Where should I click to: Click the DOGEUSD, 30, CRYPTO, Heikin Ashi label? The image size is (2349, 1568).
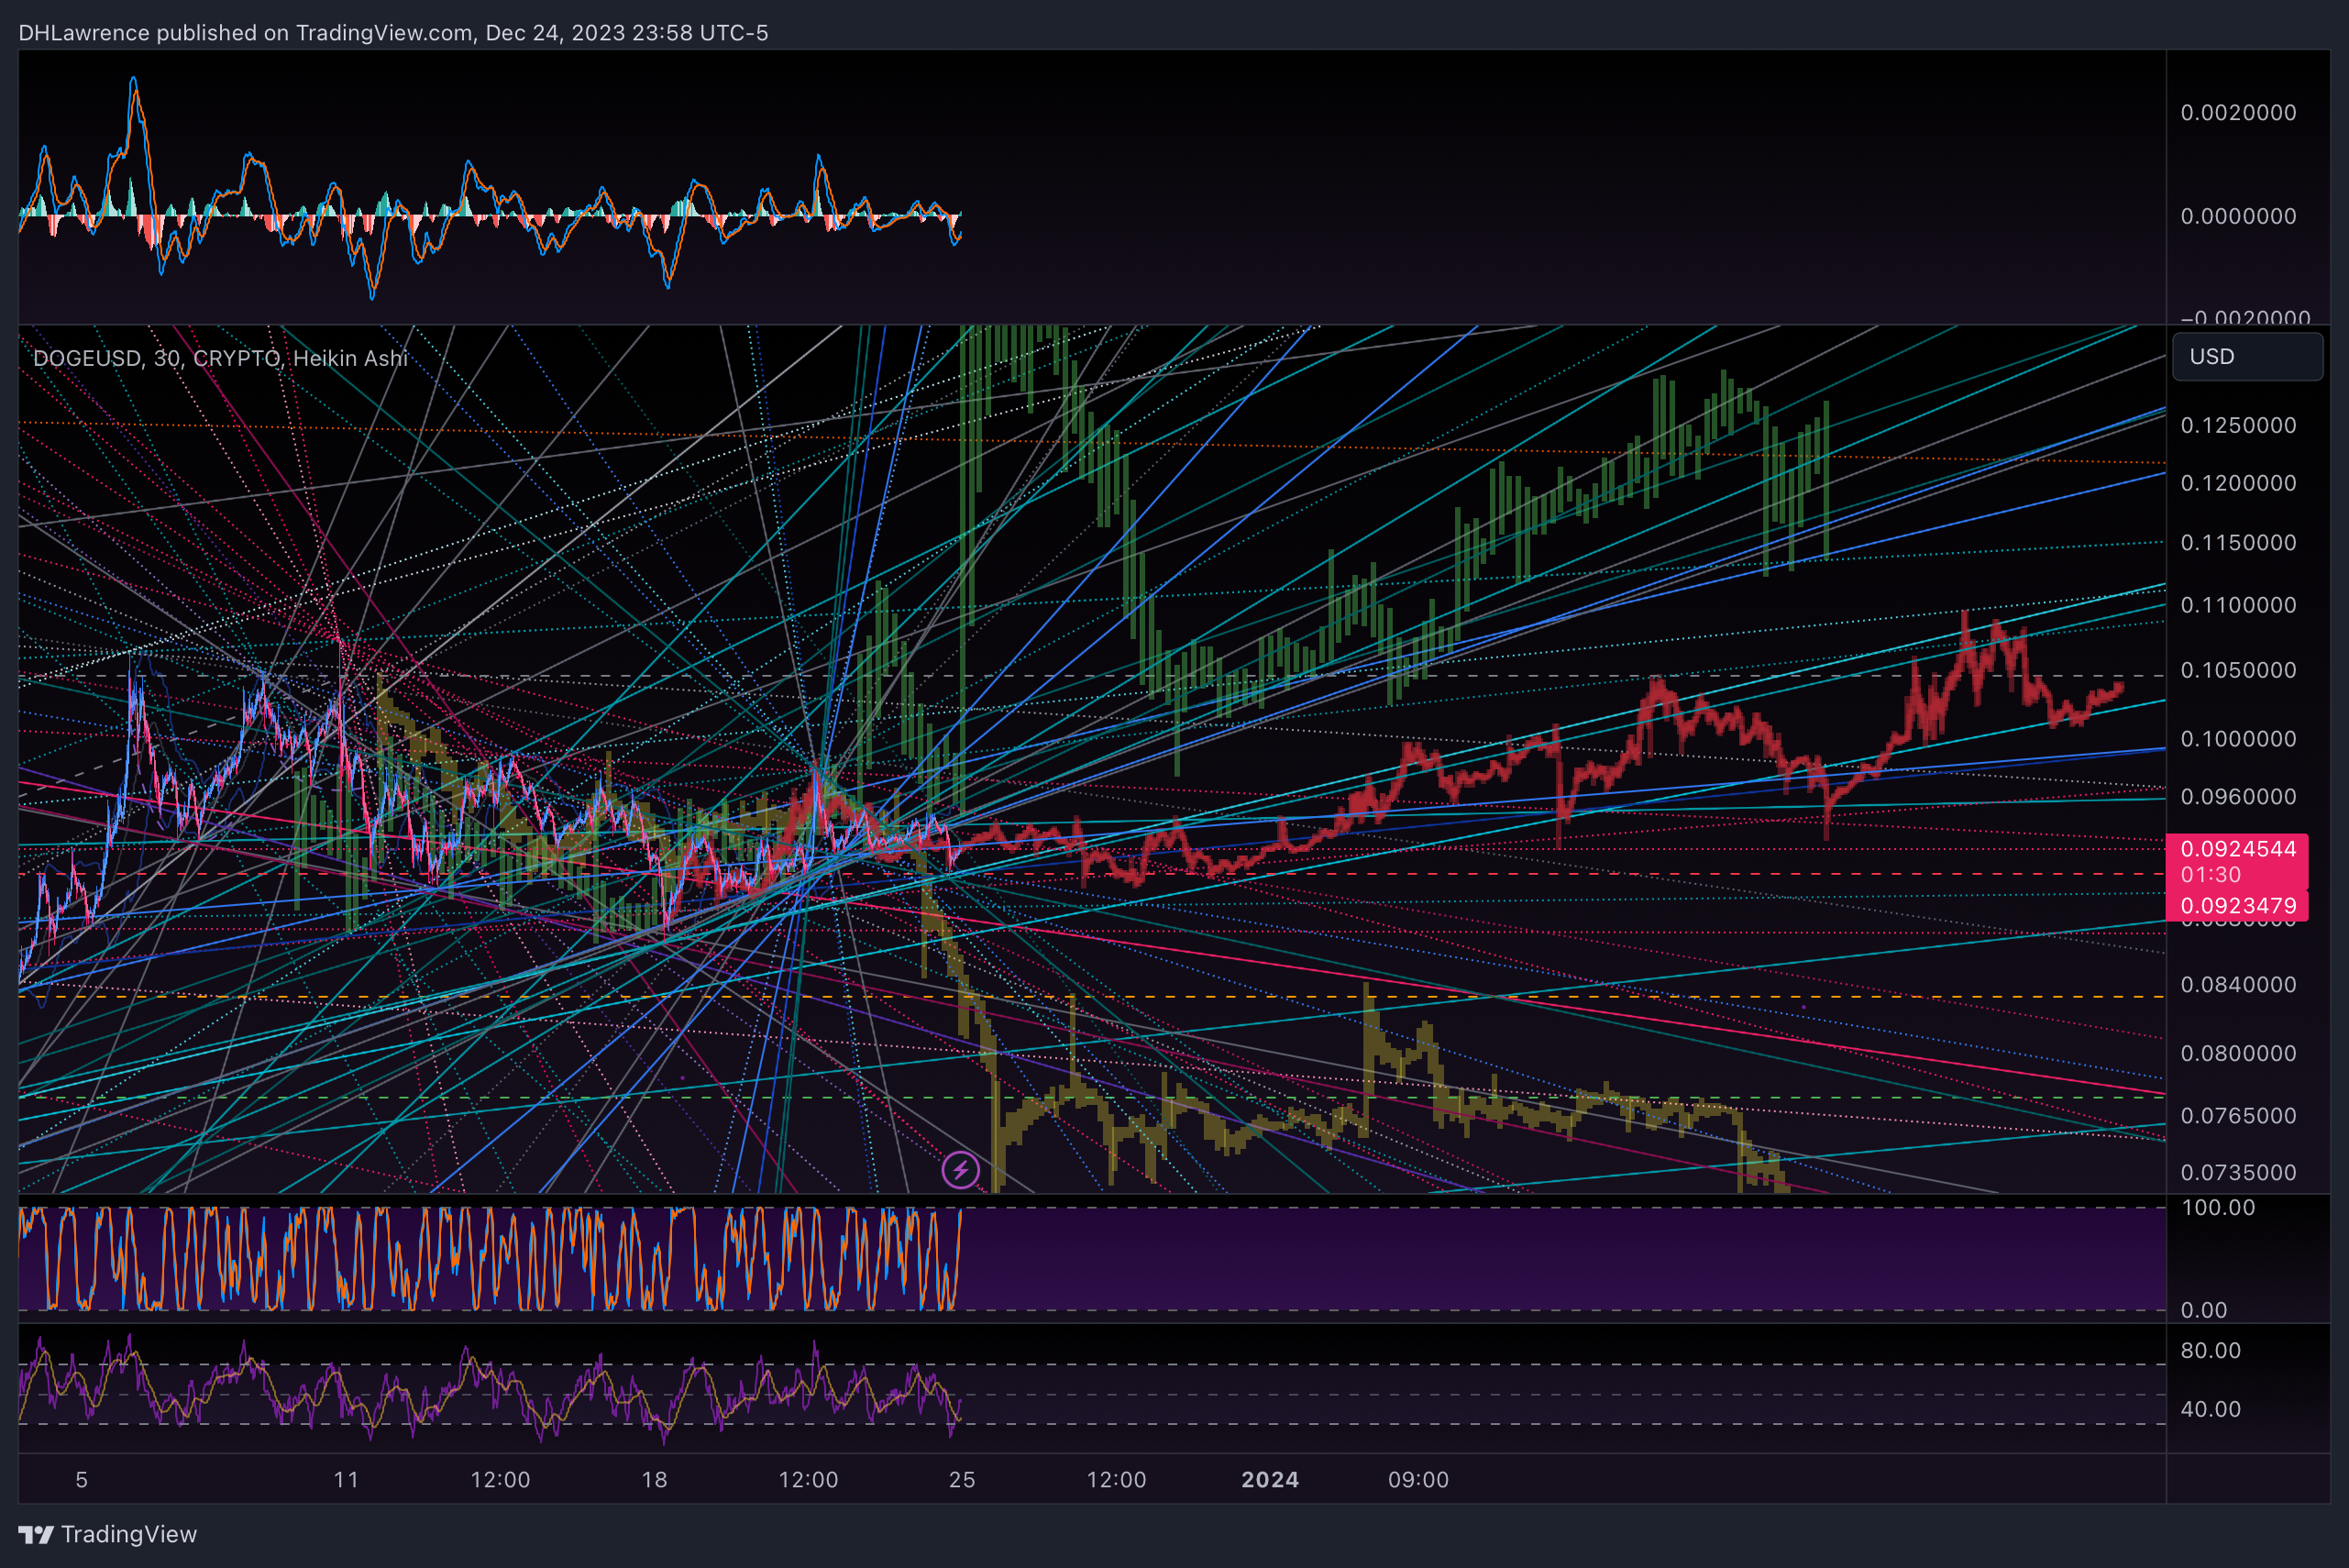click(x=220, y=358)
